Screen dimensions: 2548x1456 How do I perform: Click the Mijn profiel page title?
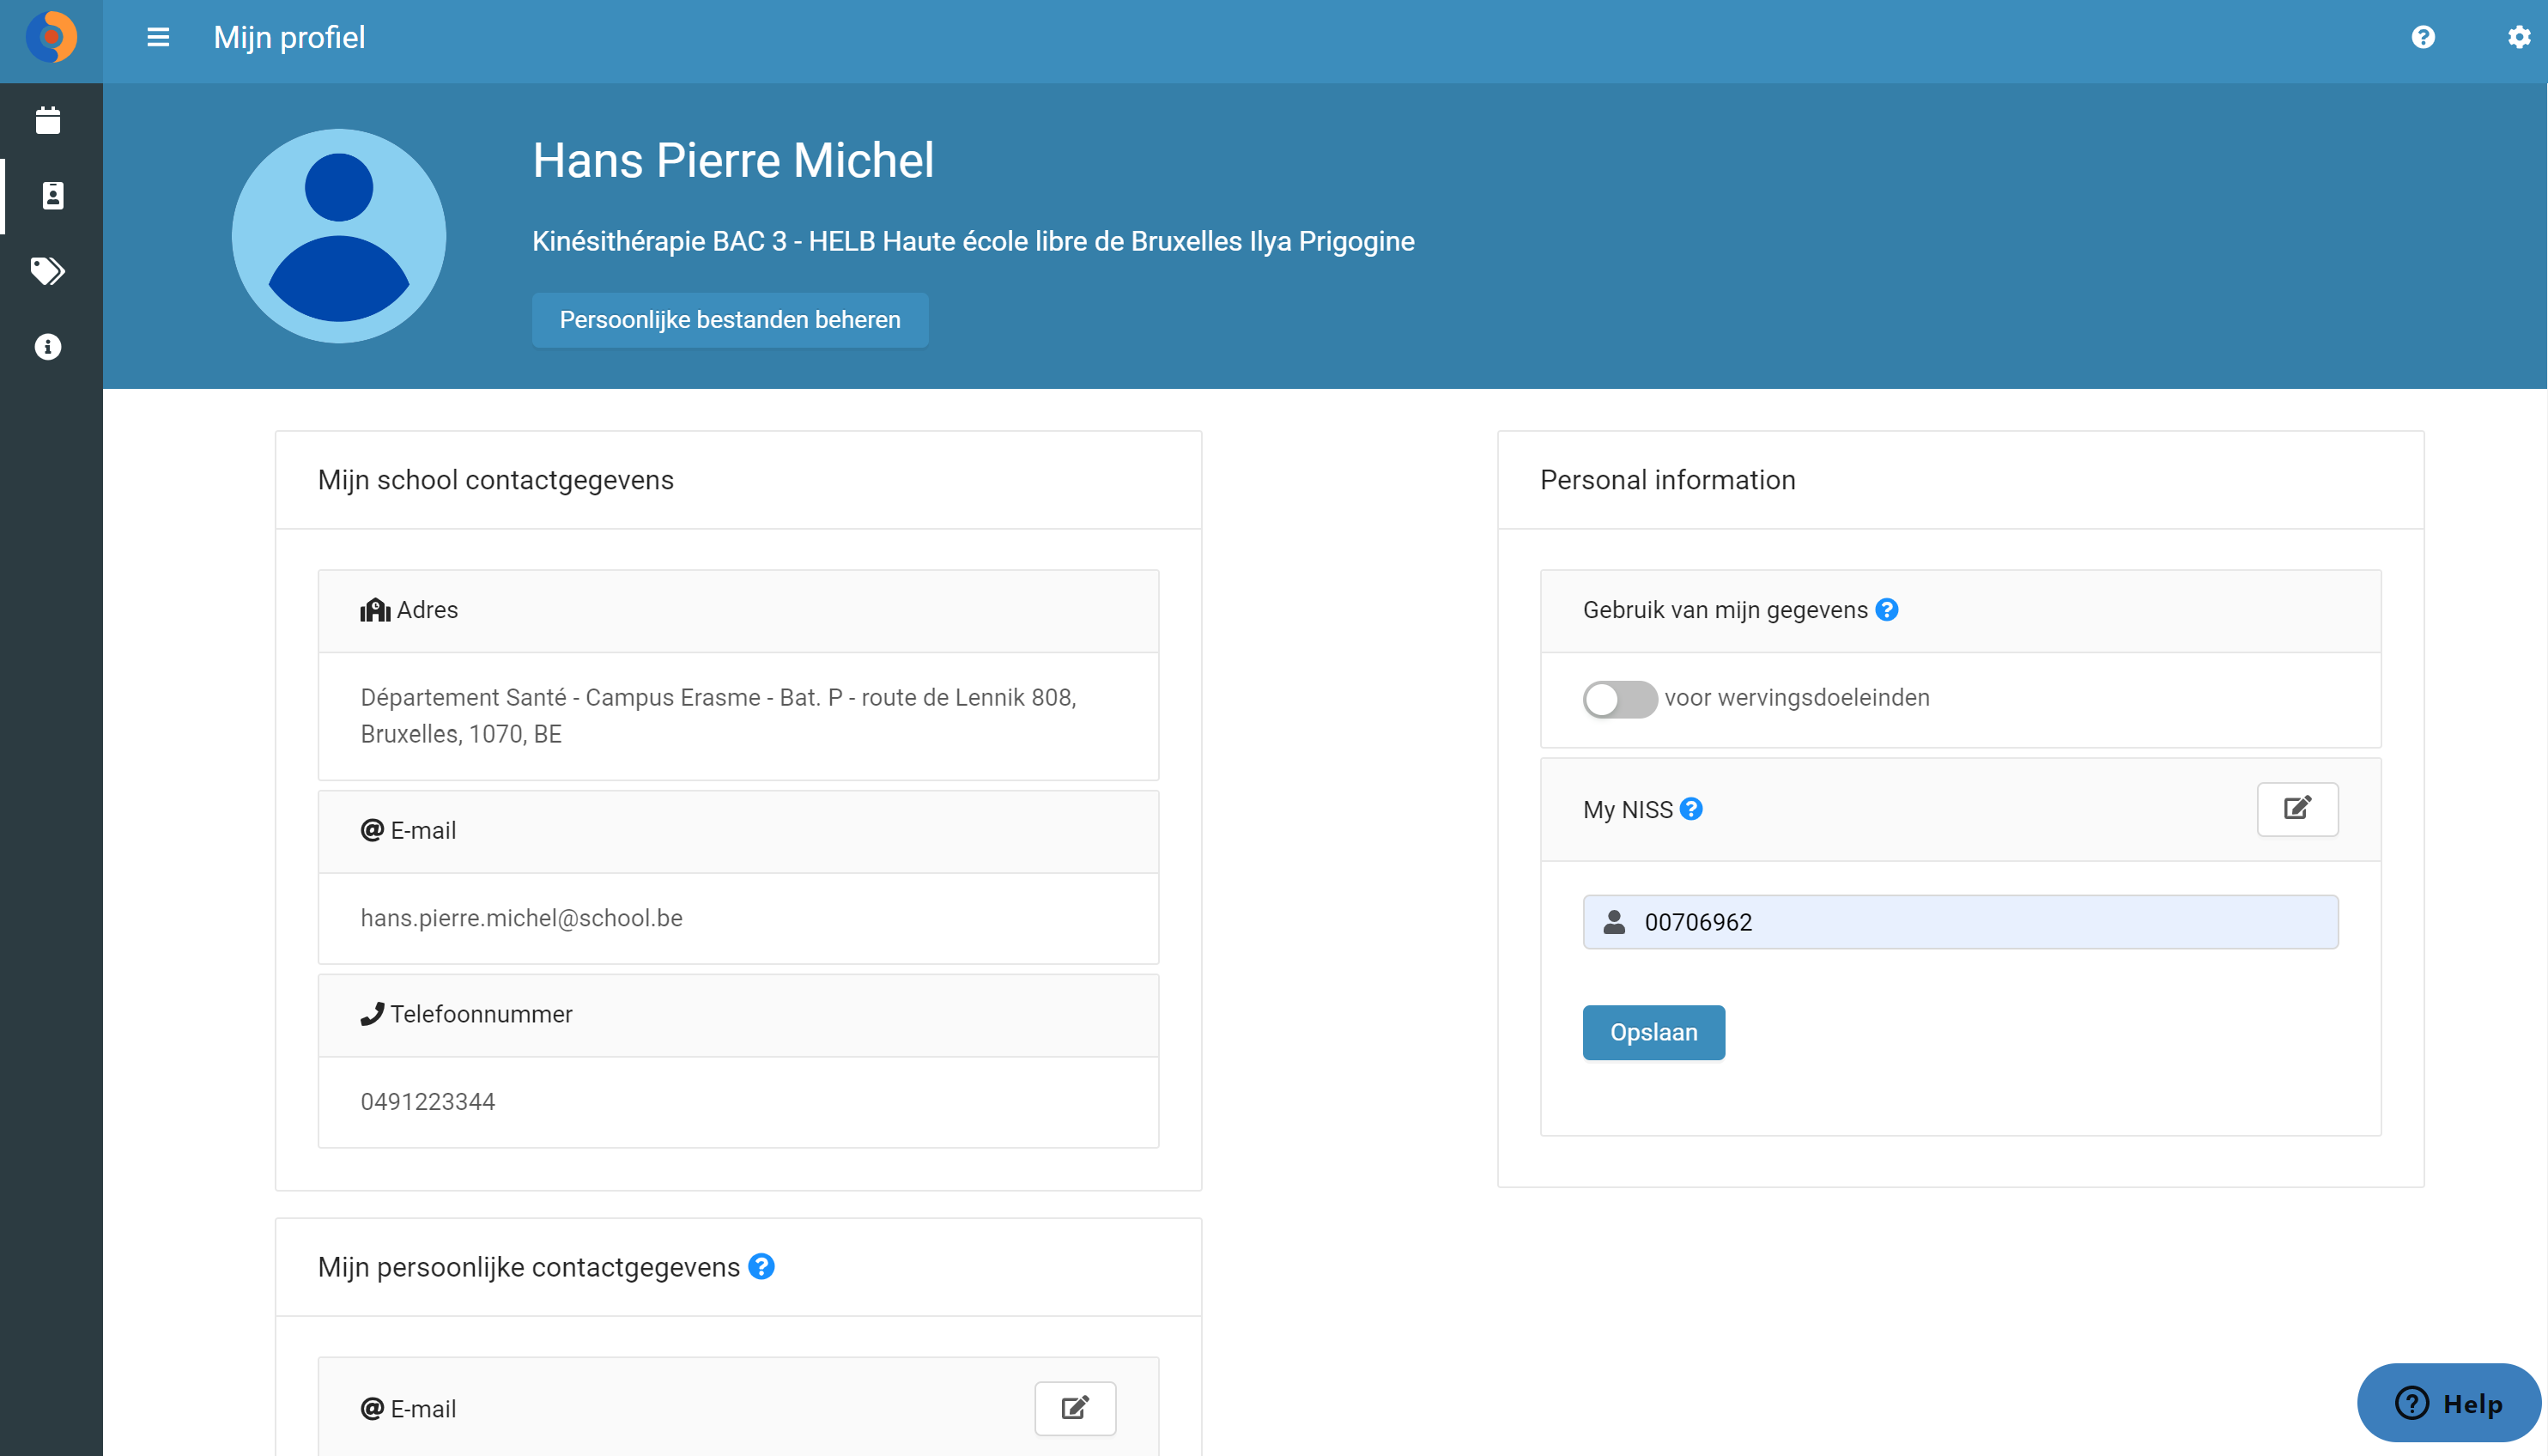click(x=289, y=38)
